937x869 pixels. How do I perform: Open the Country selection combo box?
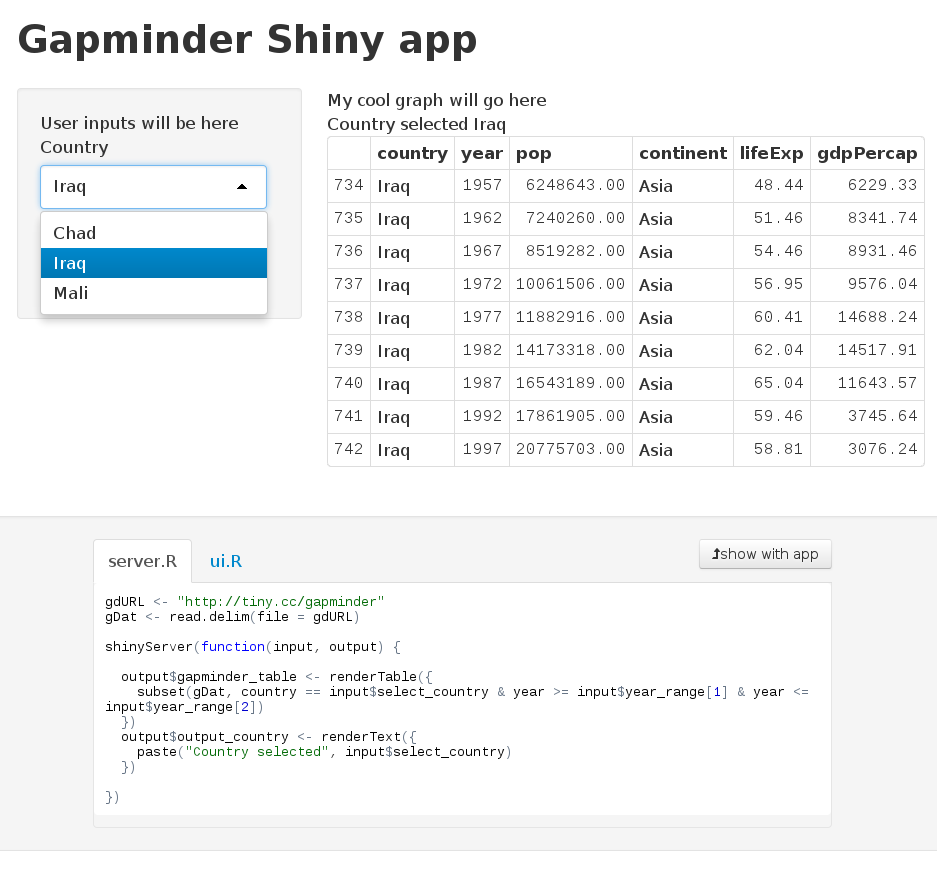point(153,187)
